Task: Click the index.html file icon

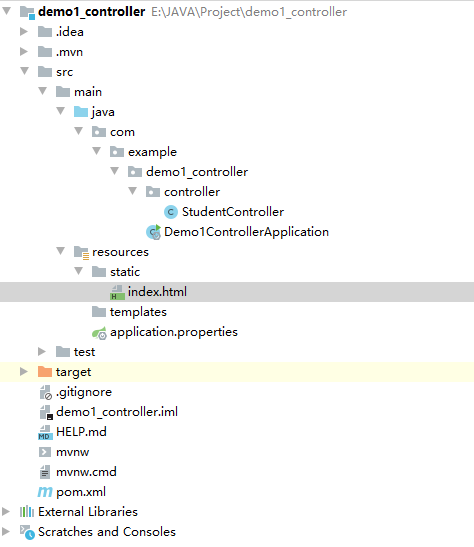Action: click(x=117, y=292)
